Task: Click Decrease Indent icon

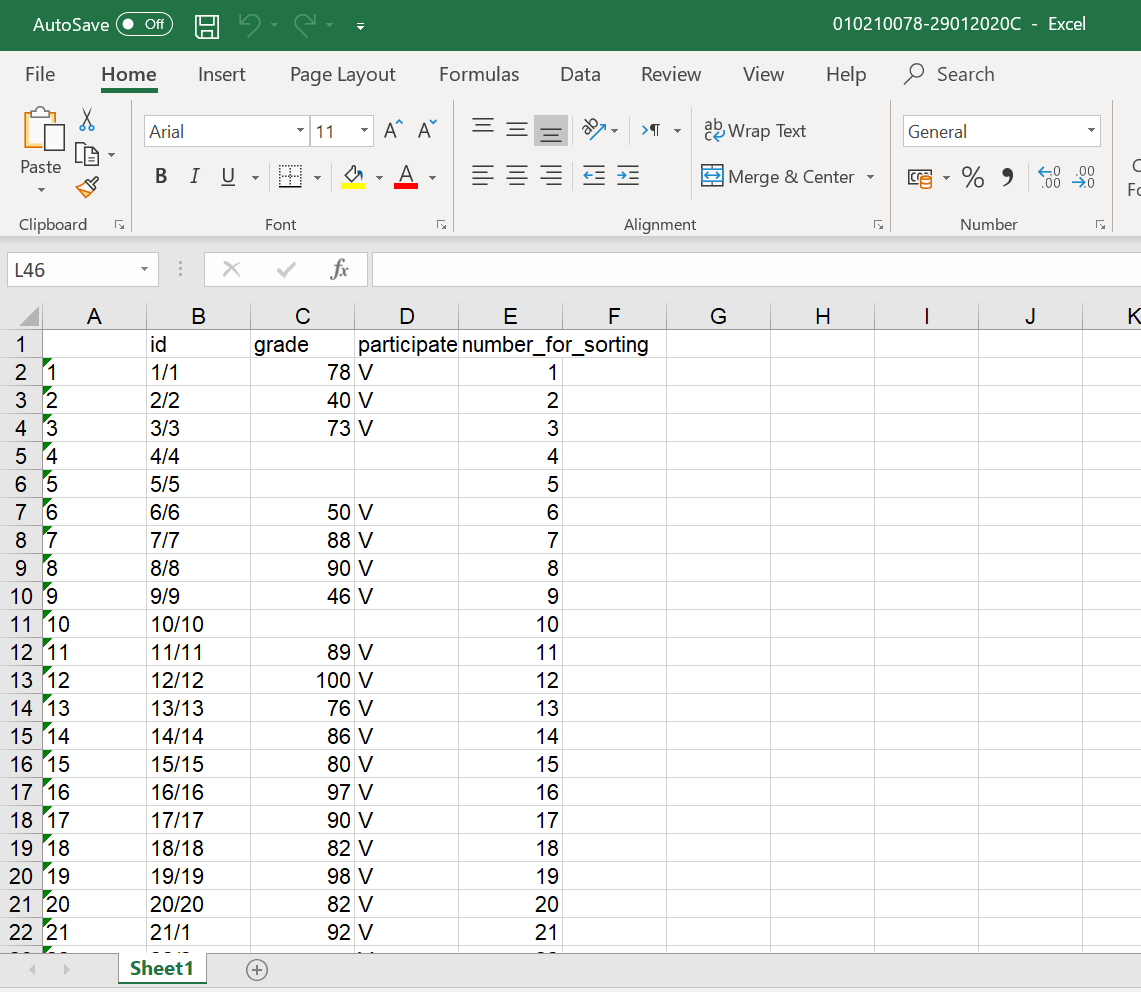Action: click(x=594, y=175)
